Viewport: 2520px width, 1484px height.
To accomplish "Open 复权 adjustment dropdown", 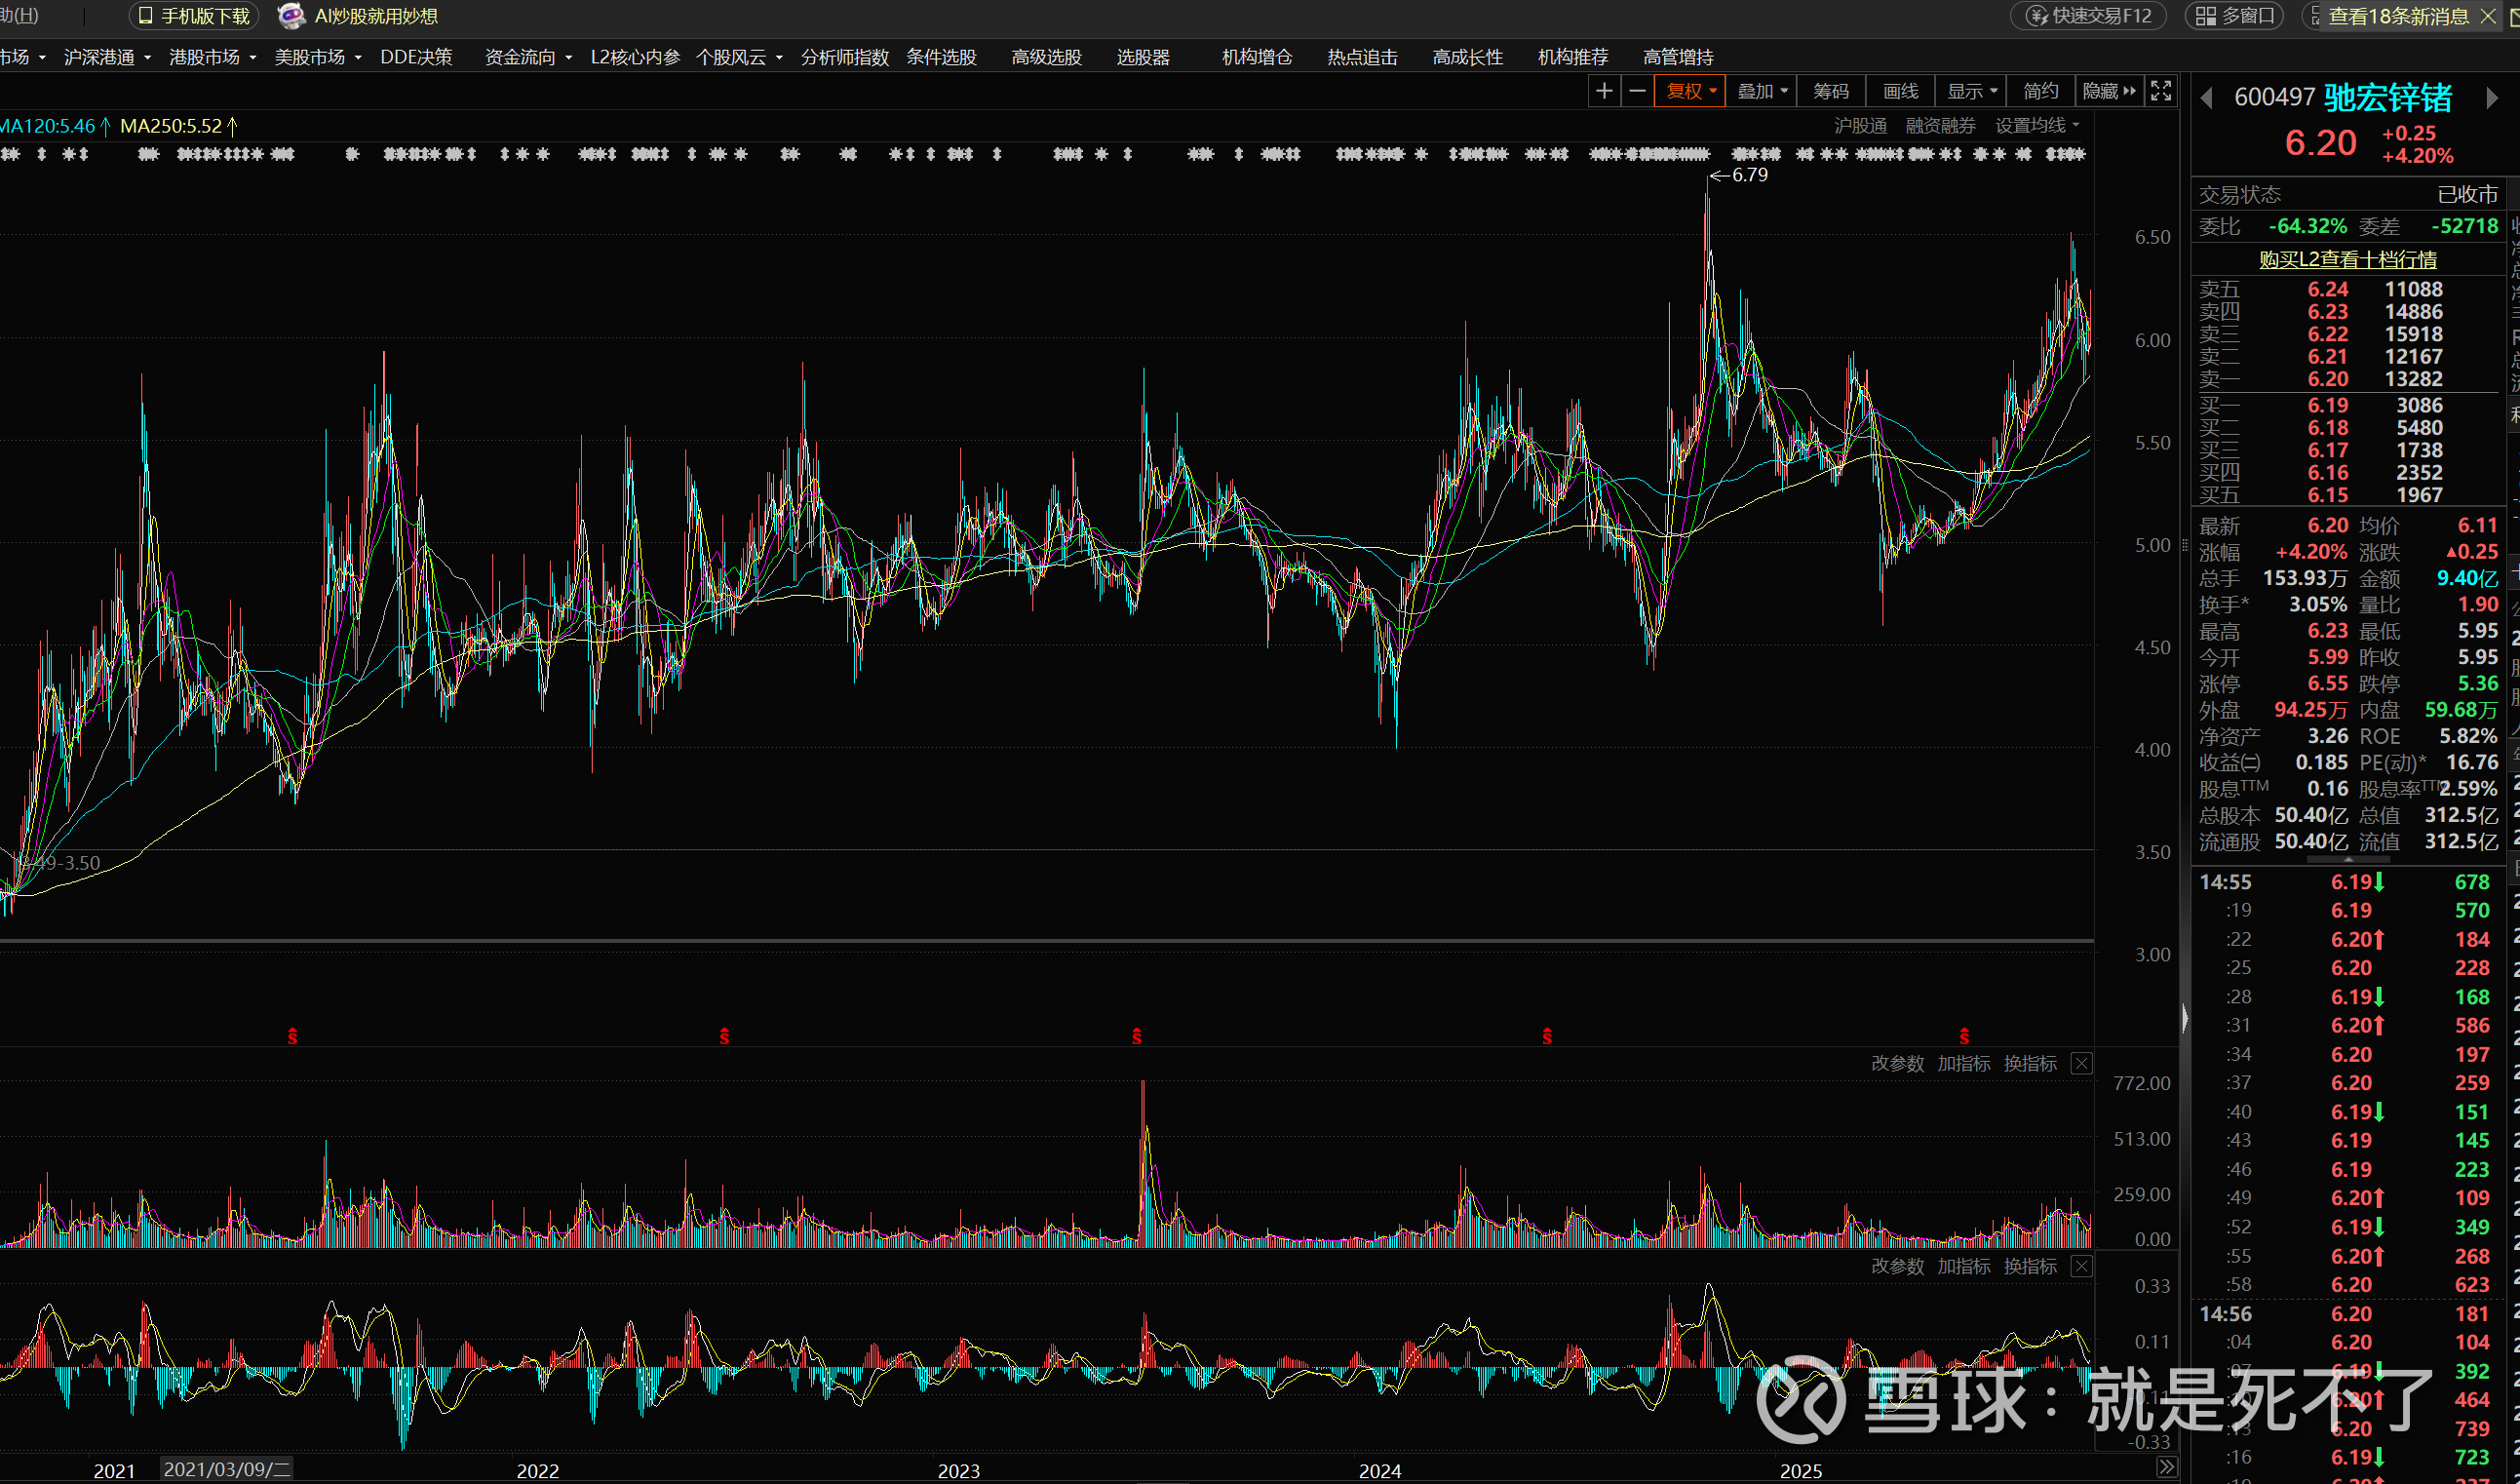I will coord(1690,91).
